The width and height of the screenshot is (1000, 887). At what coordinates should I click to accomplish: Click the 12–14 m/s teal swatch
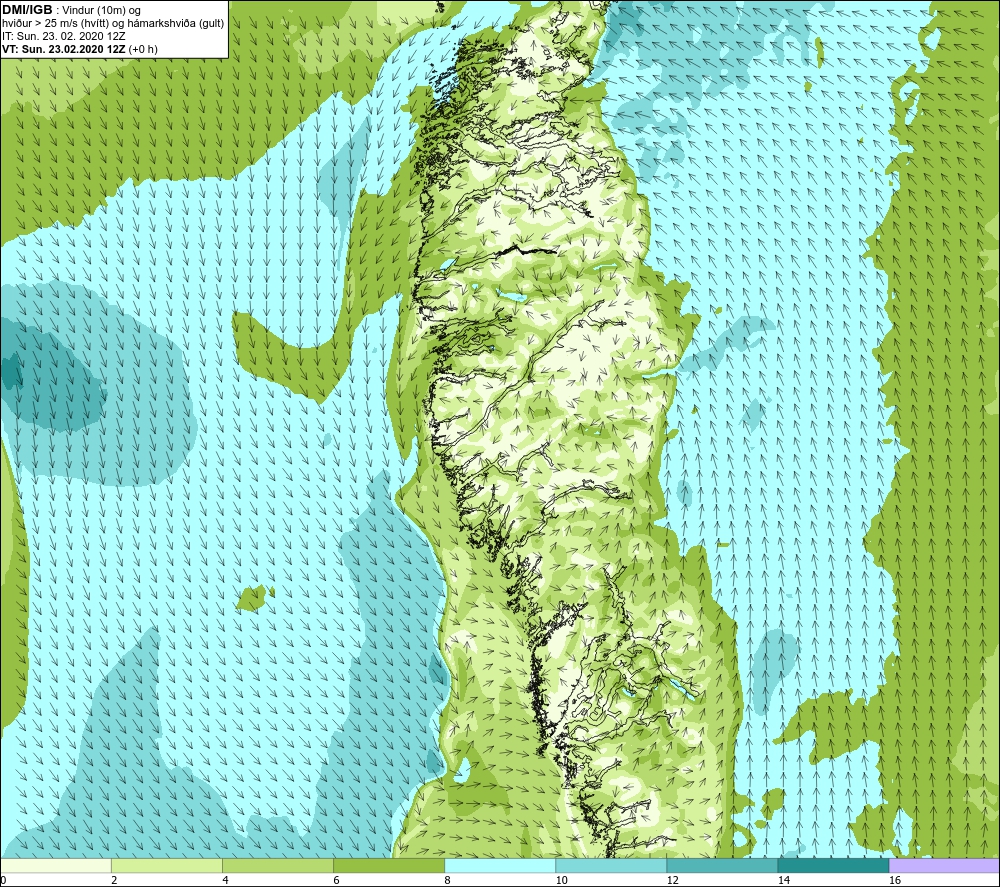coord(722,865)
